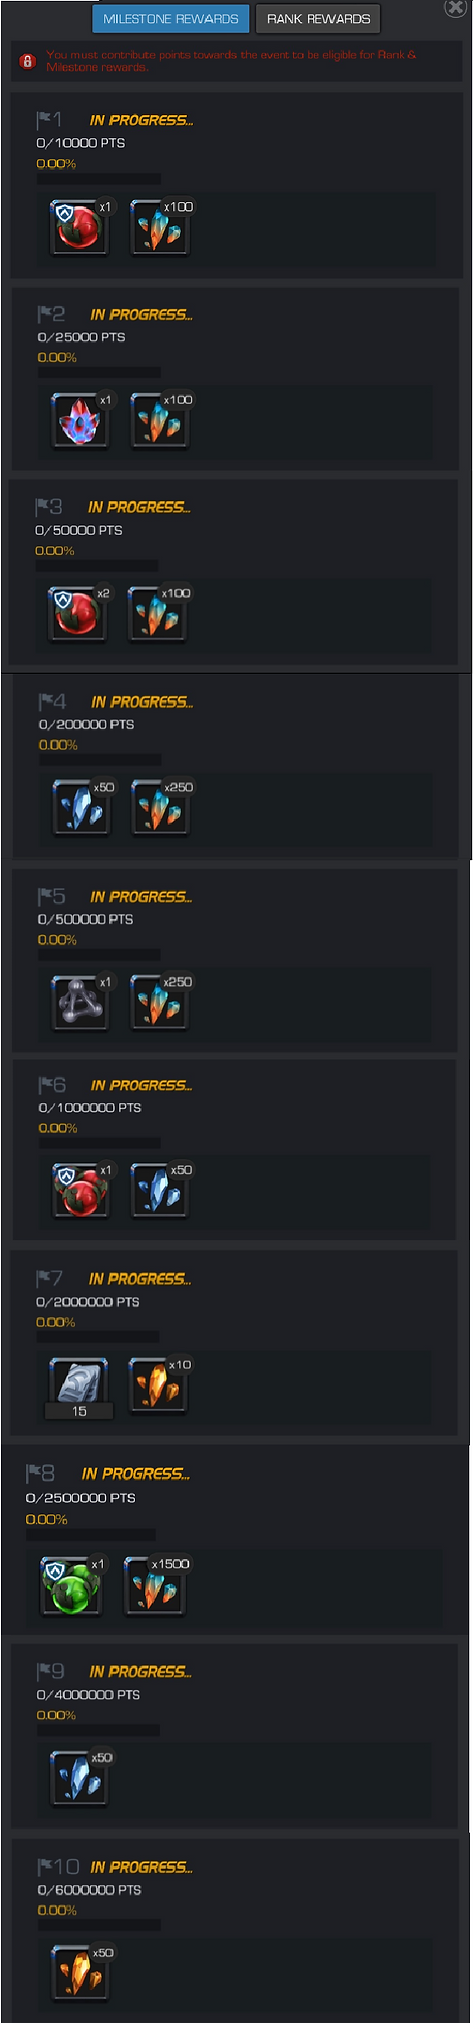This screenshot has height=2023, width=473.
Task: Tap the orange crystal reward in milestone 10
Action: pos(80,1973)
